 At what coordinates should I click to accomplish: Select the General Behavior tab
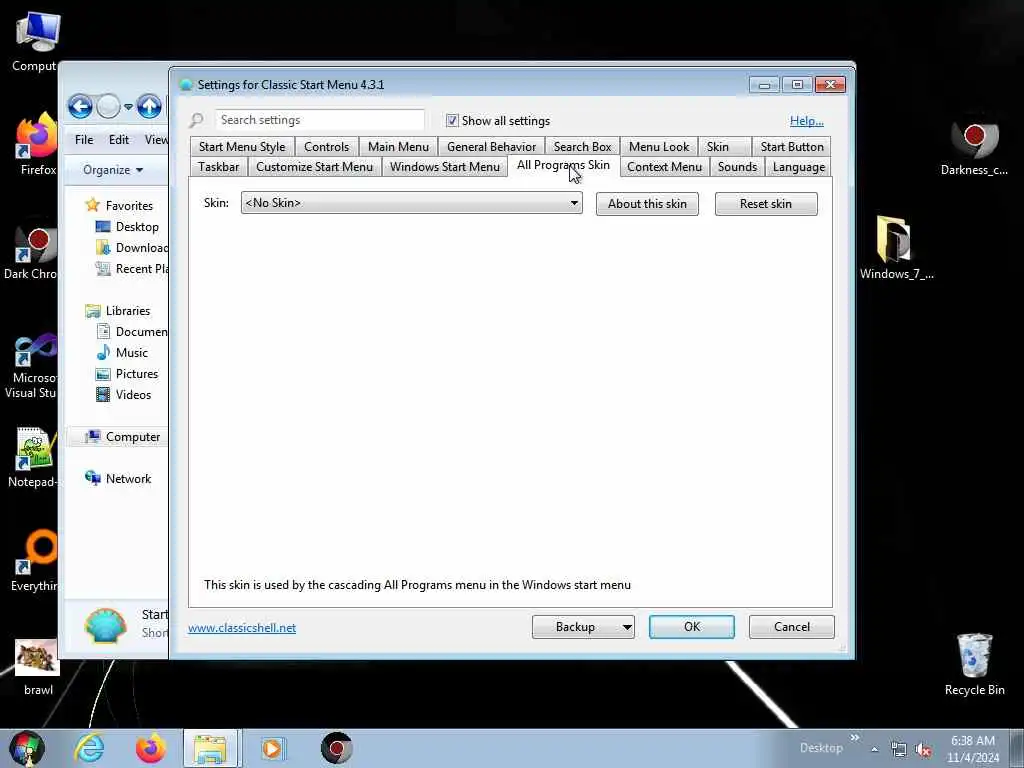491,147
